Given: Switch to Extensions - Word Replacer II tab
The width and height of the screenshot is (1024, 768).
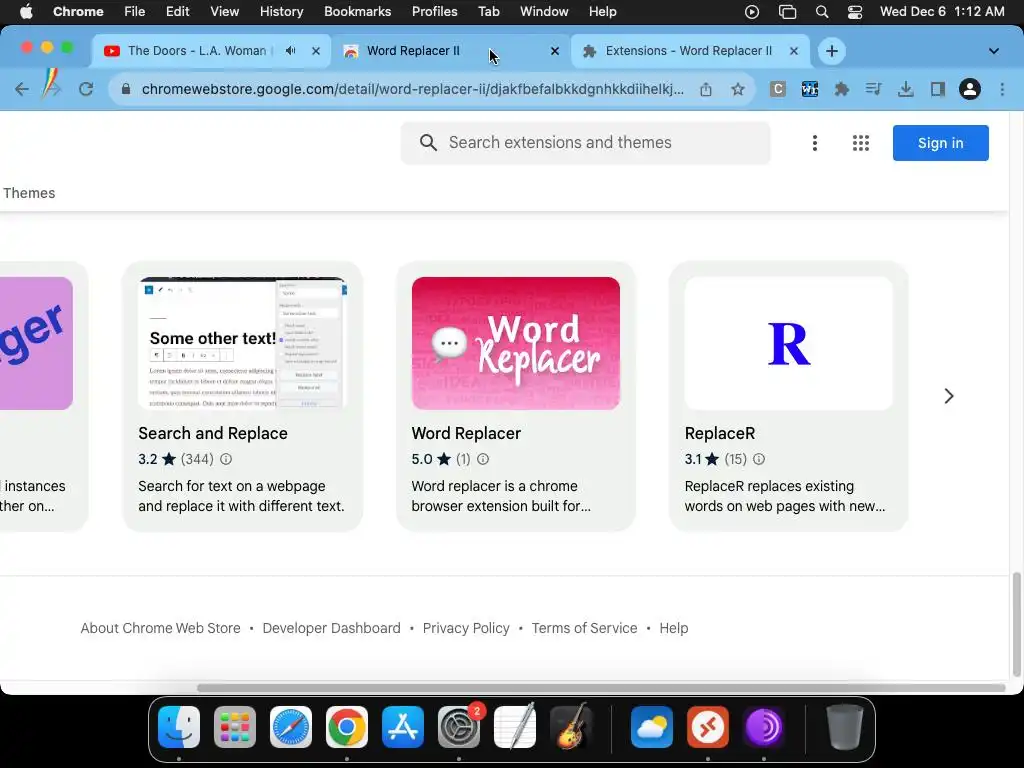Looking at the screenshot, I should pyautogui.click(x=689, y=51).
